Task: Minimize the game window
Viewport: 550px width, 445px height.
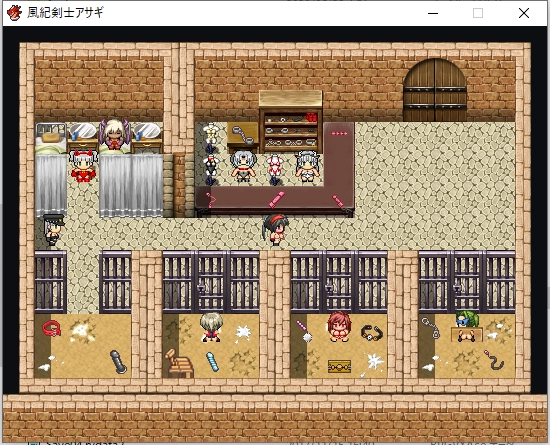Action: tap(433, 13)
